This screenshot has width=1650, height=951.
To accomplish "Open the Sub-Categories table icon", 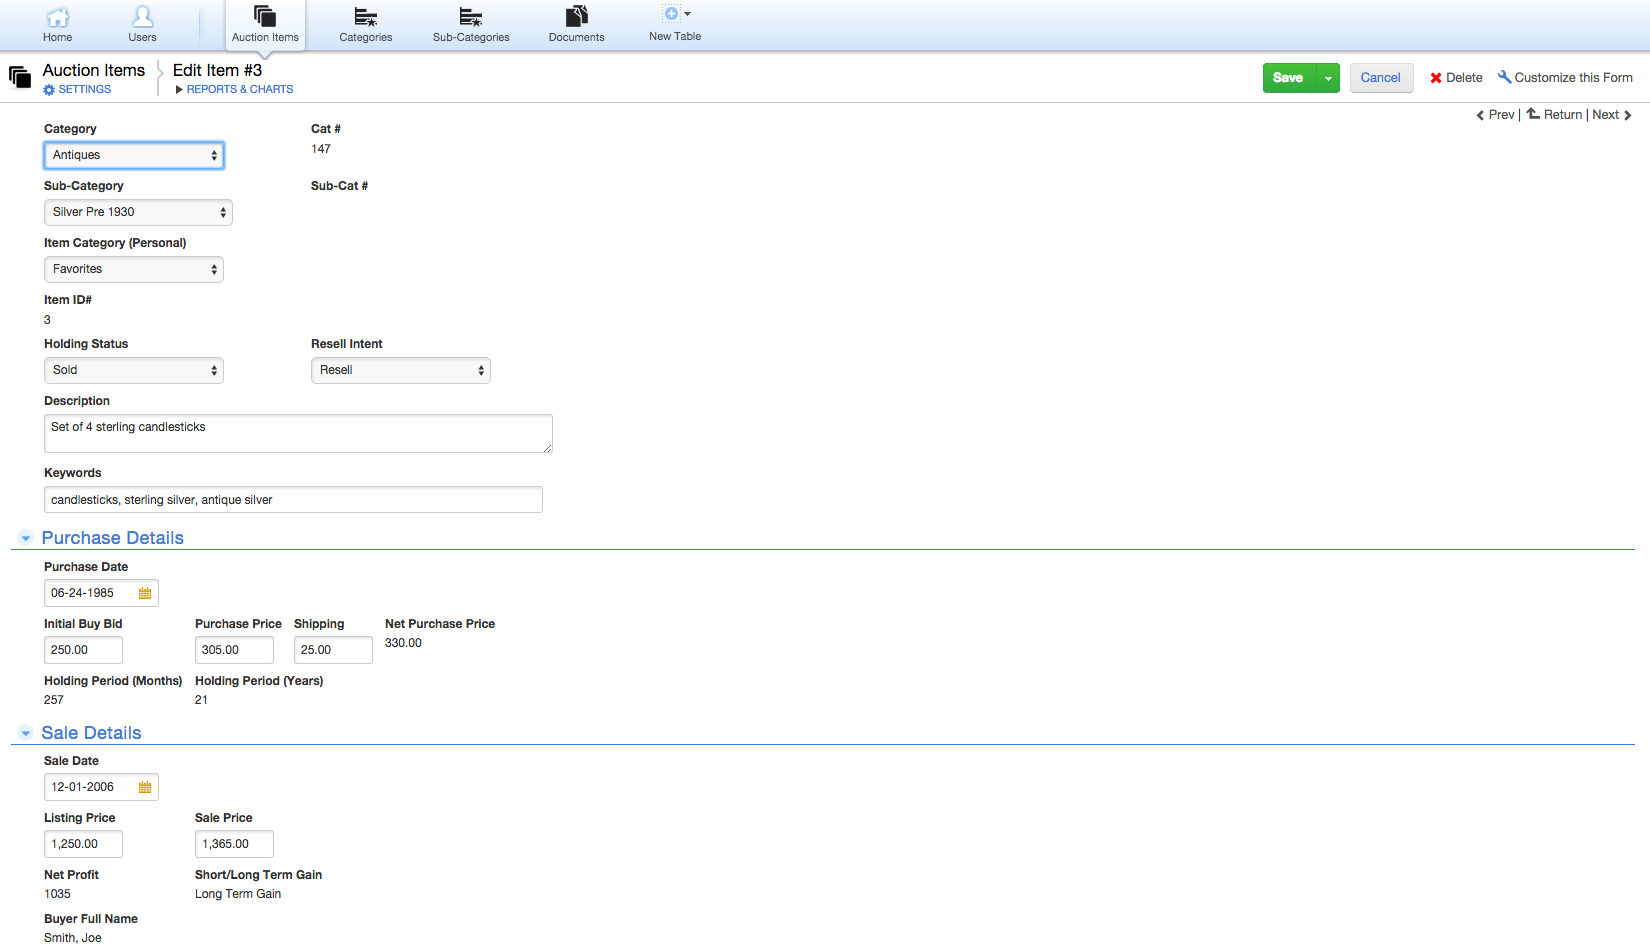I will [471, 17].
